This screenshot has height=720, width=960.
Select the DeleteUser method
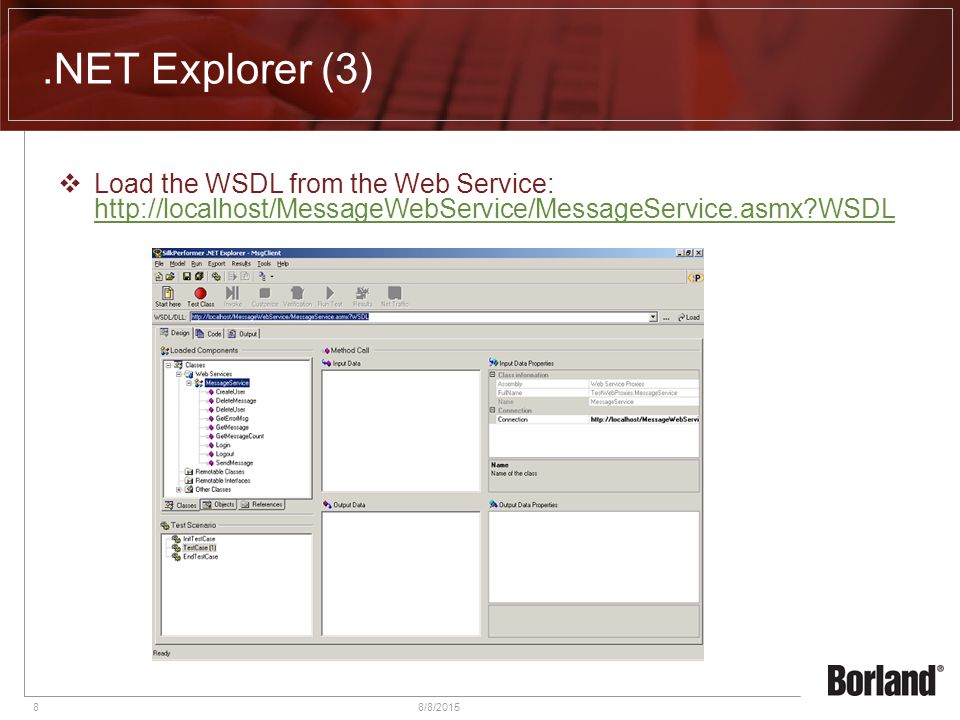click(x=230, y=410)
